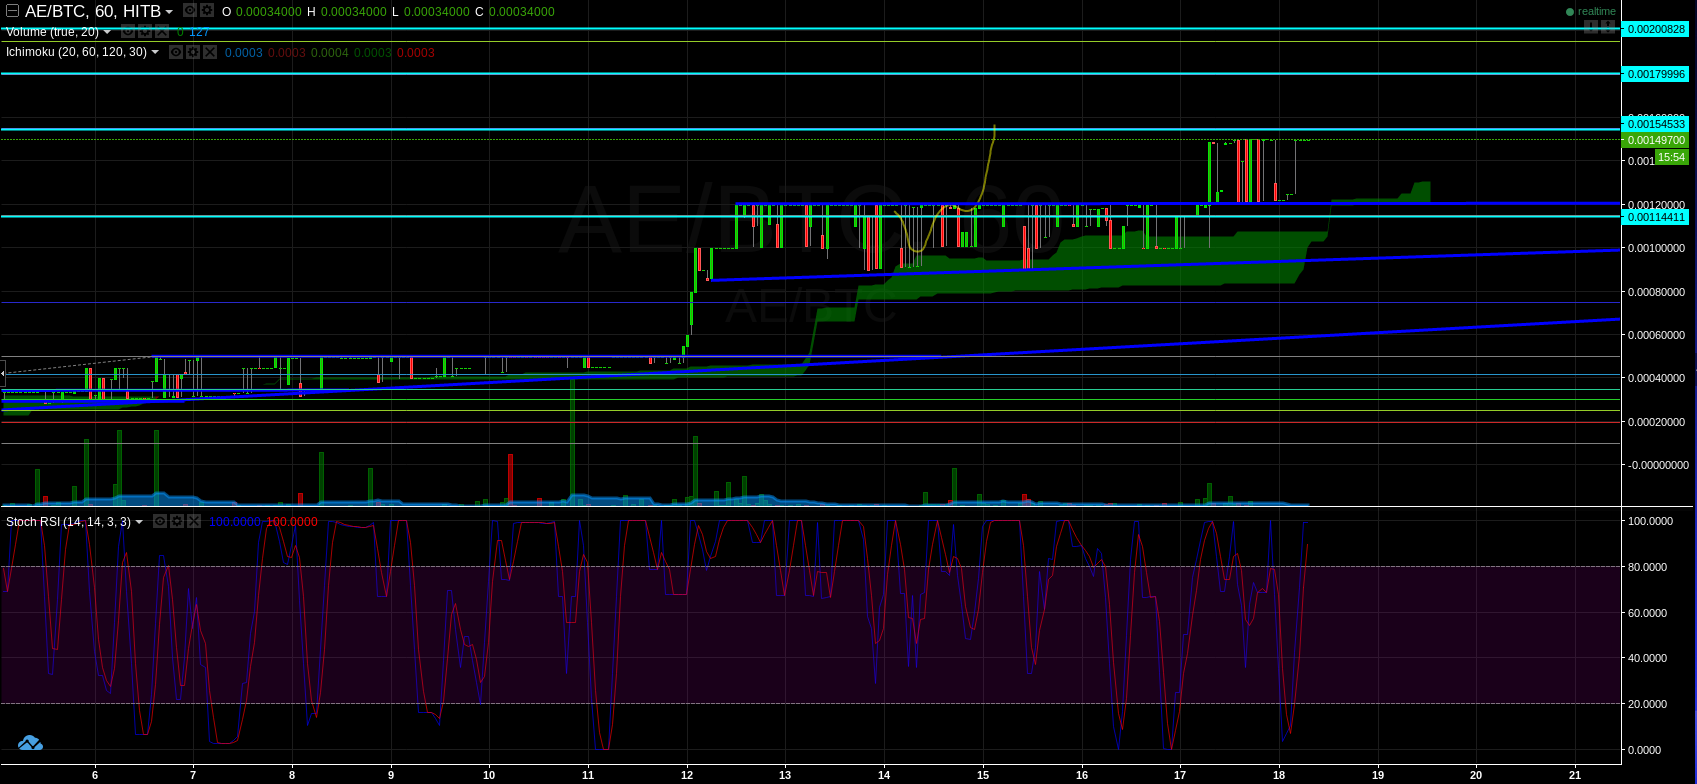Click the date 12 on the time axis
This screenshot has width=1697, height=784.
(x=687, y=774)
